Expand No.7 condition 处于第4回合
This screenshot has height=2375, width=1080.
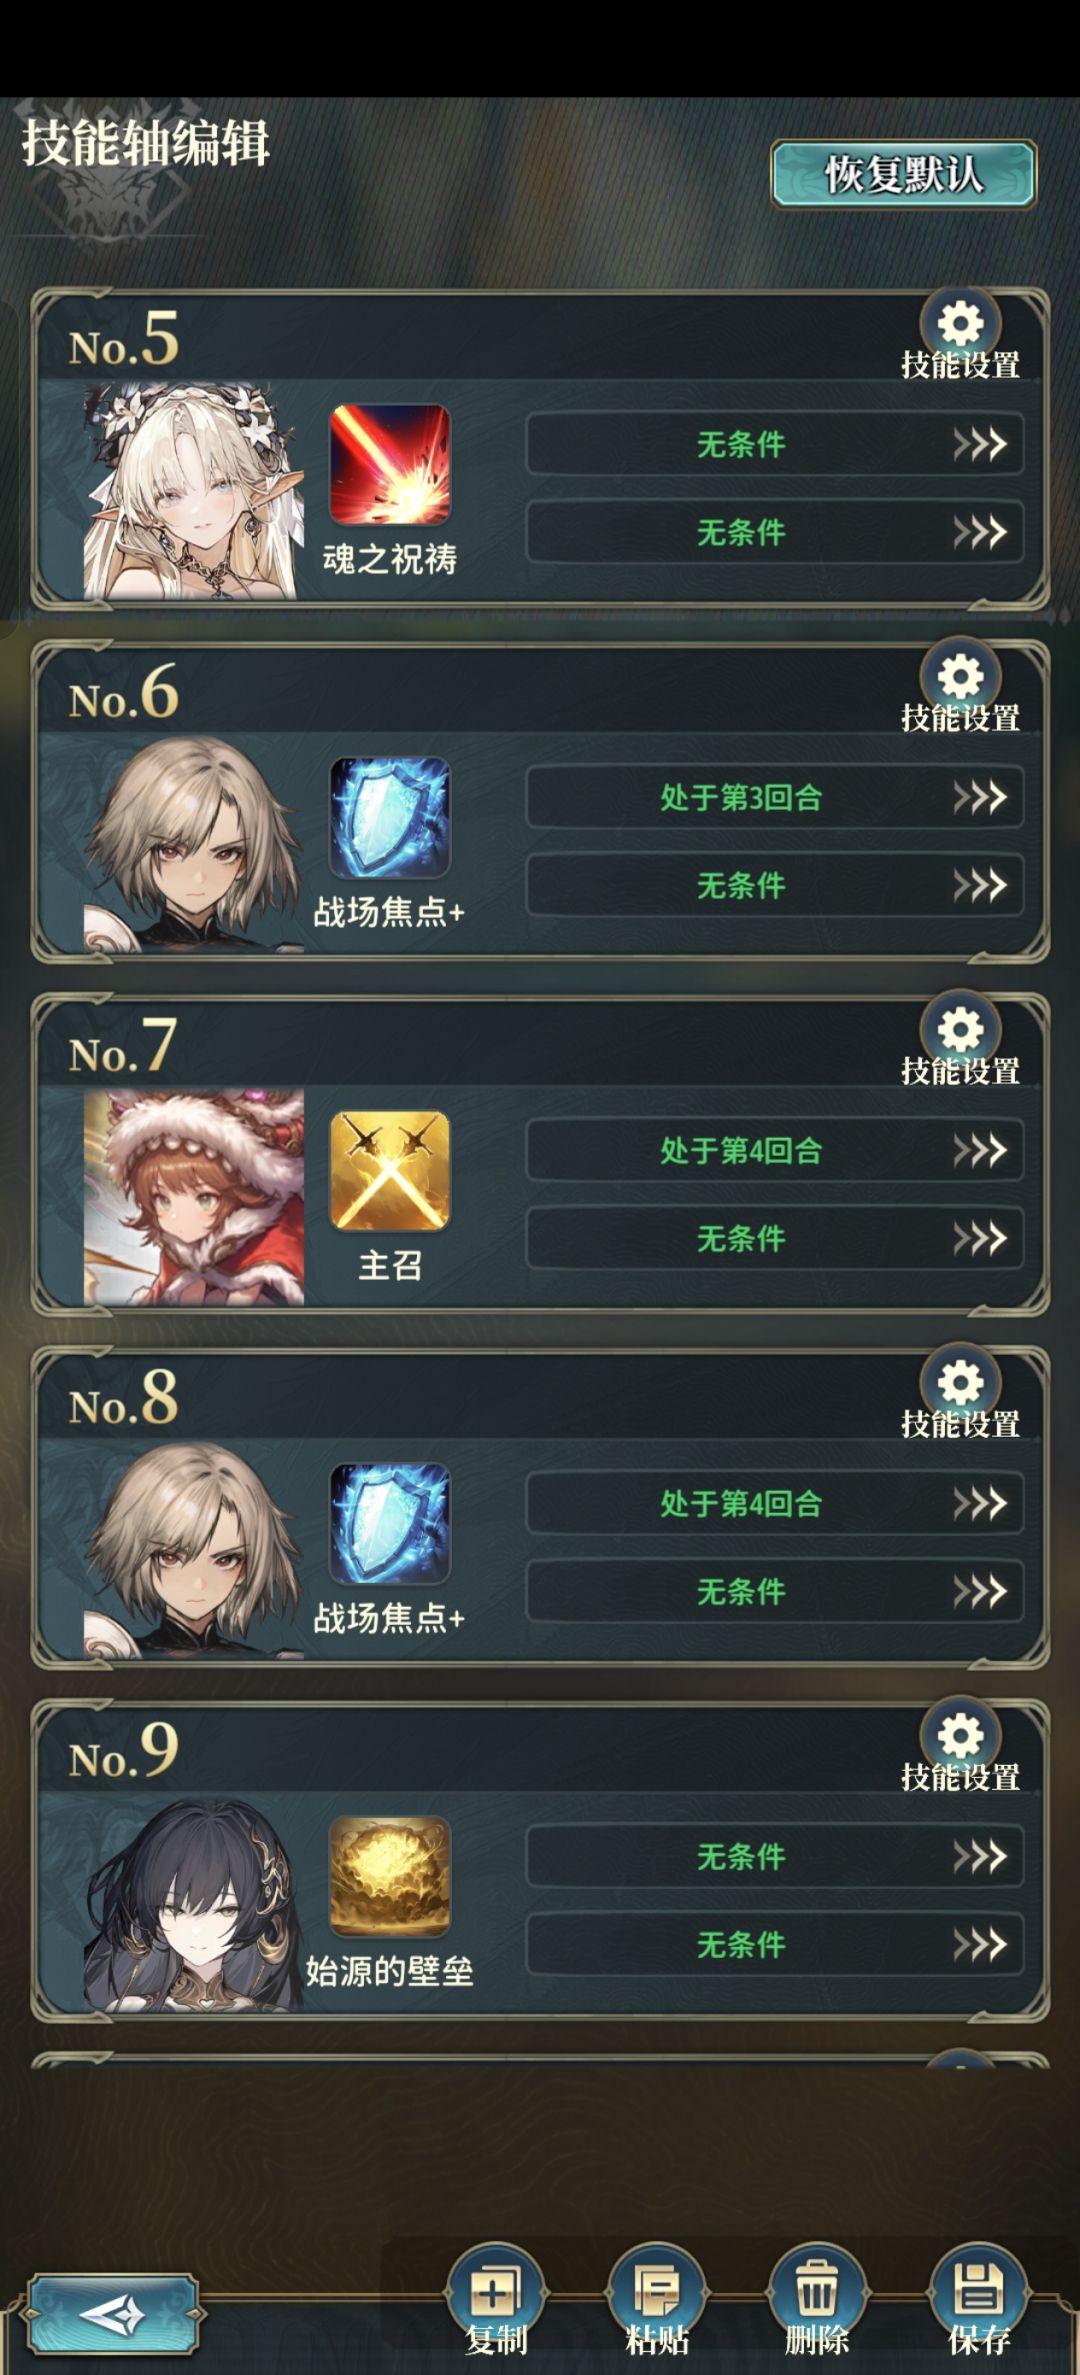pos(775,1150)
